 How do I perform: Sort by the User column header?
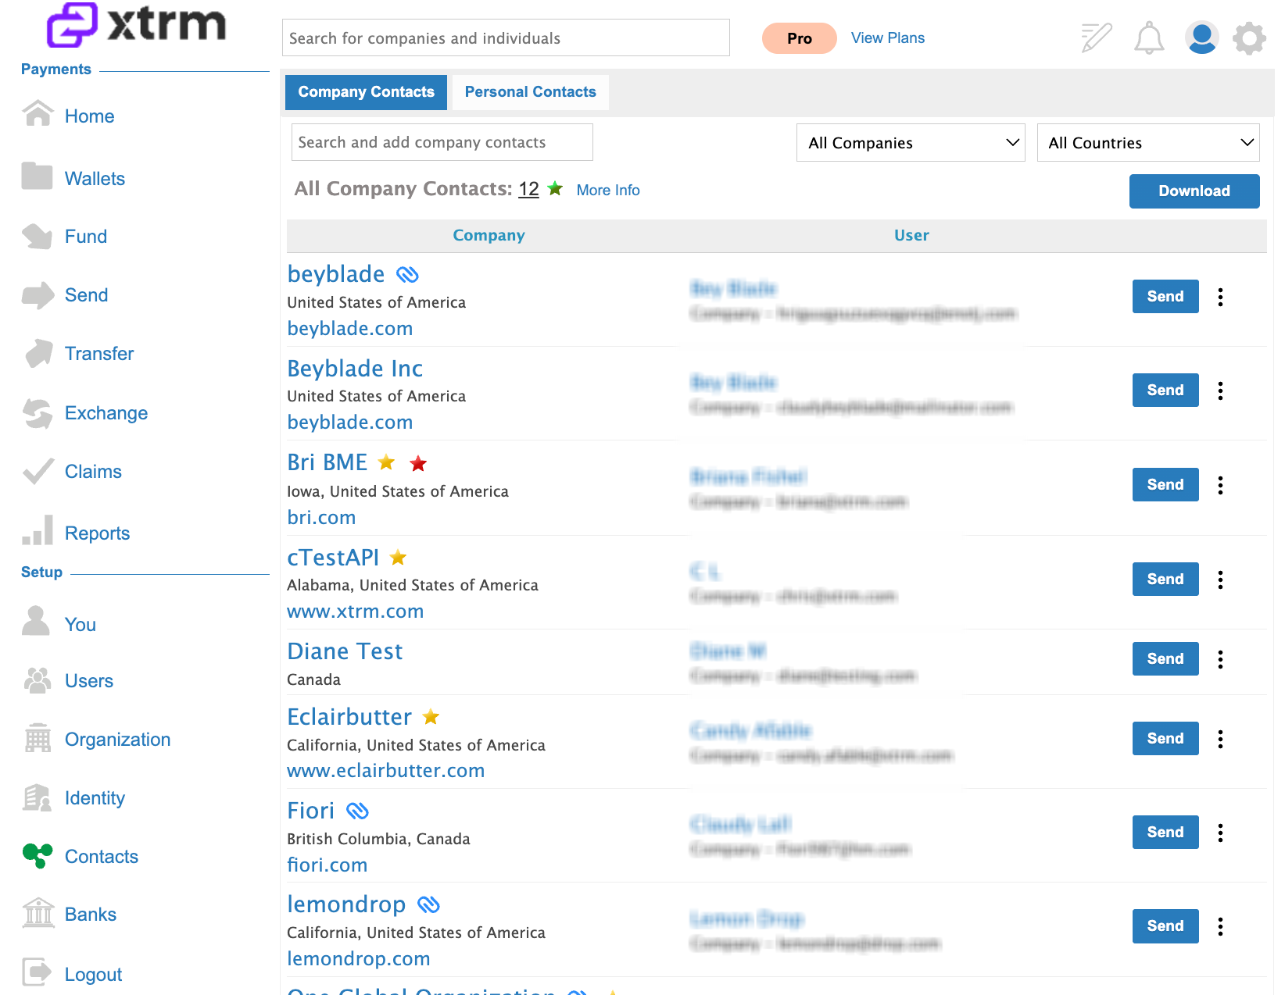911,235
